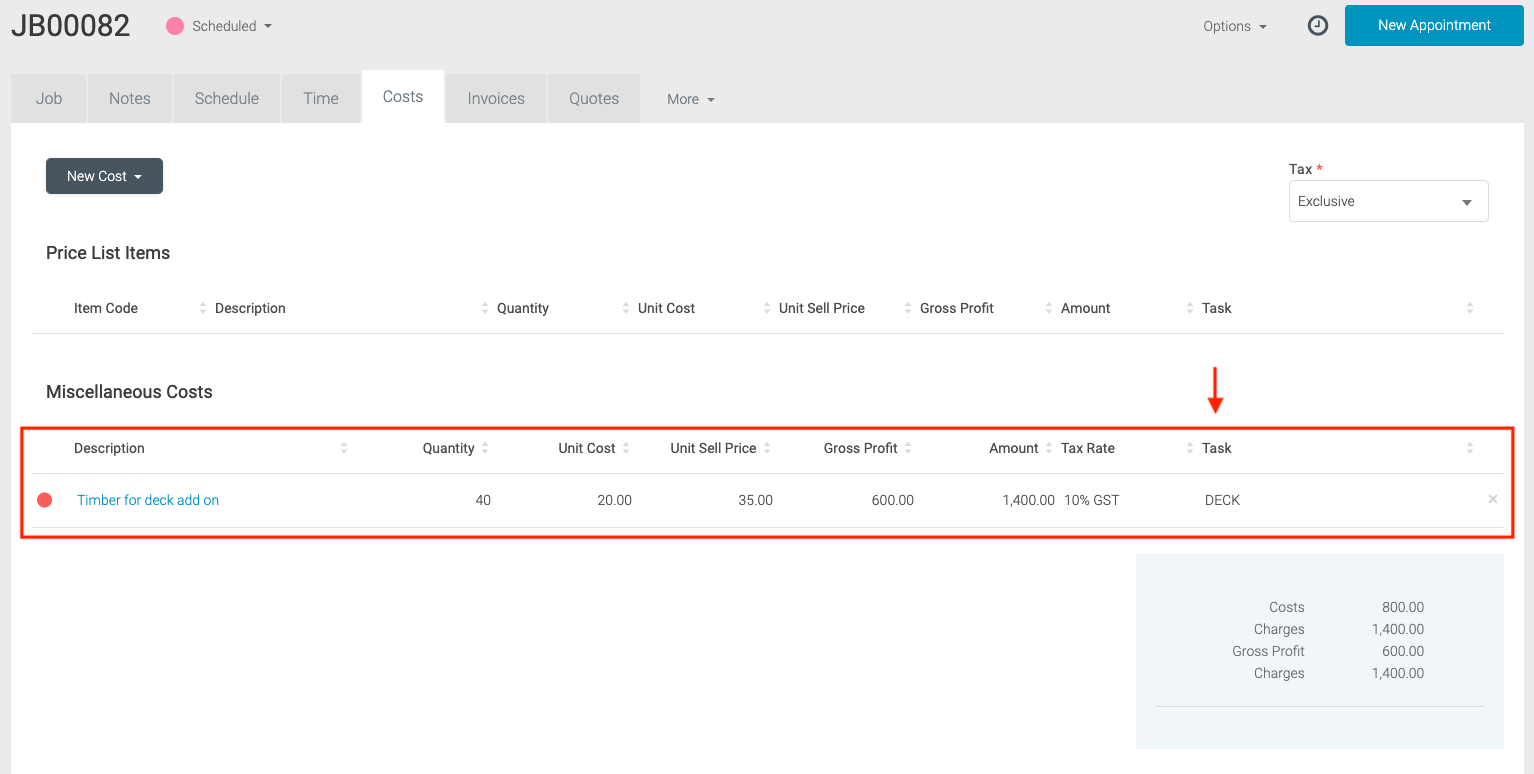This screenshot has height=774, width=1534.
Task: Sort Miscellaneous Costs by Unit Cost
Action: (x=587, y=448)
